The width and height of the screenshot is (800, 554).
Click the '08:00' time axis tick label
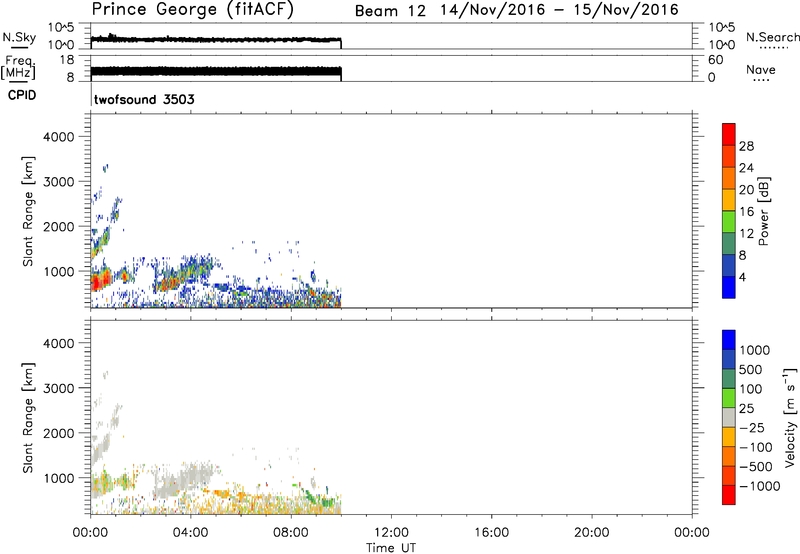click(291, 533)
